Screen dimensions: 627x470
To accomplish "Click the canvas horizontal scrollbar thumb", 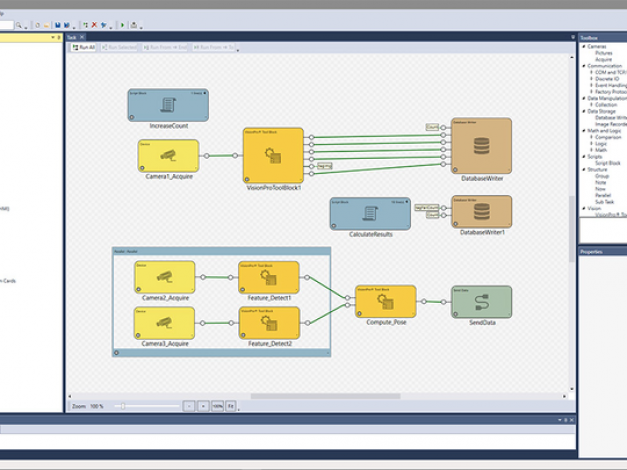I will tap(325, 396).
